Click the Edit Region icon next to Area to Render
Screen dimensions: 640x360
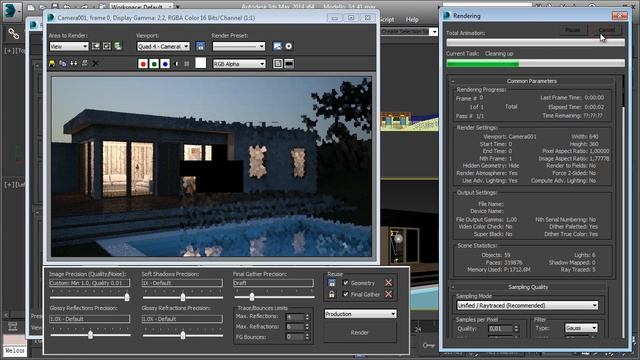coord(96,46)
